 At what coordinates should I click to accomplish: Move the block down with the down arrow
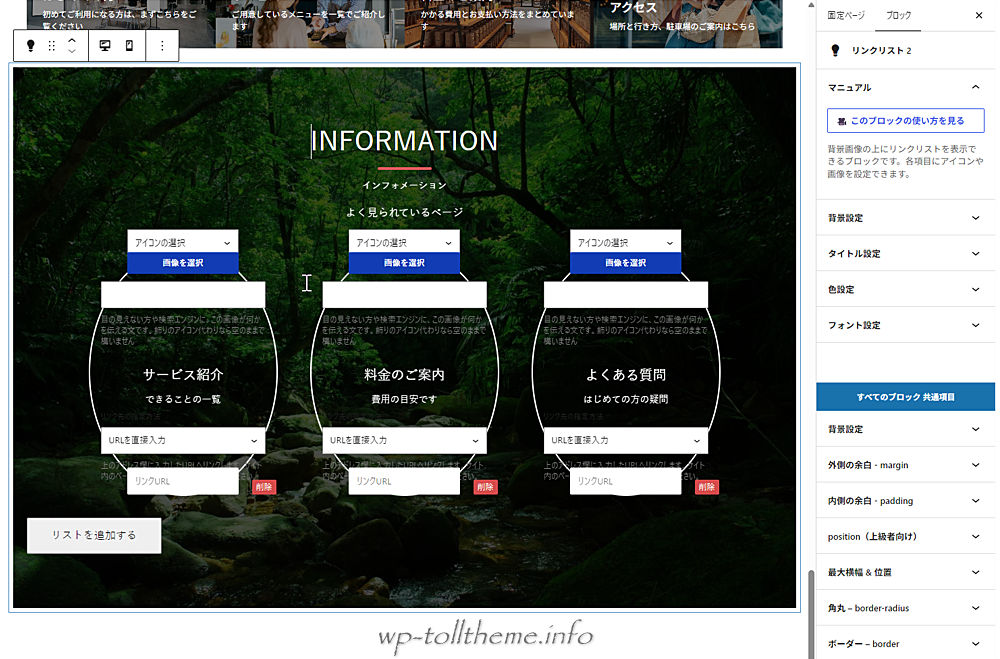72,52
